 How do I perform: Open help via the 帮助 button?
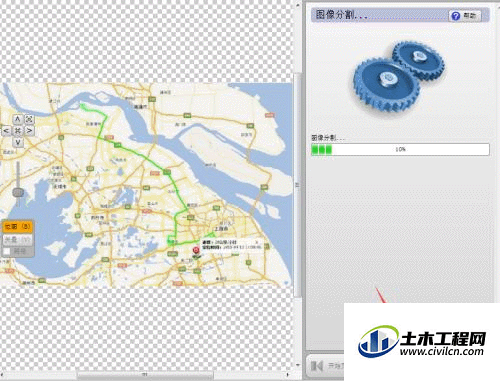[x=465, y=16]
